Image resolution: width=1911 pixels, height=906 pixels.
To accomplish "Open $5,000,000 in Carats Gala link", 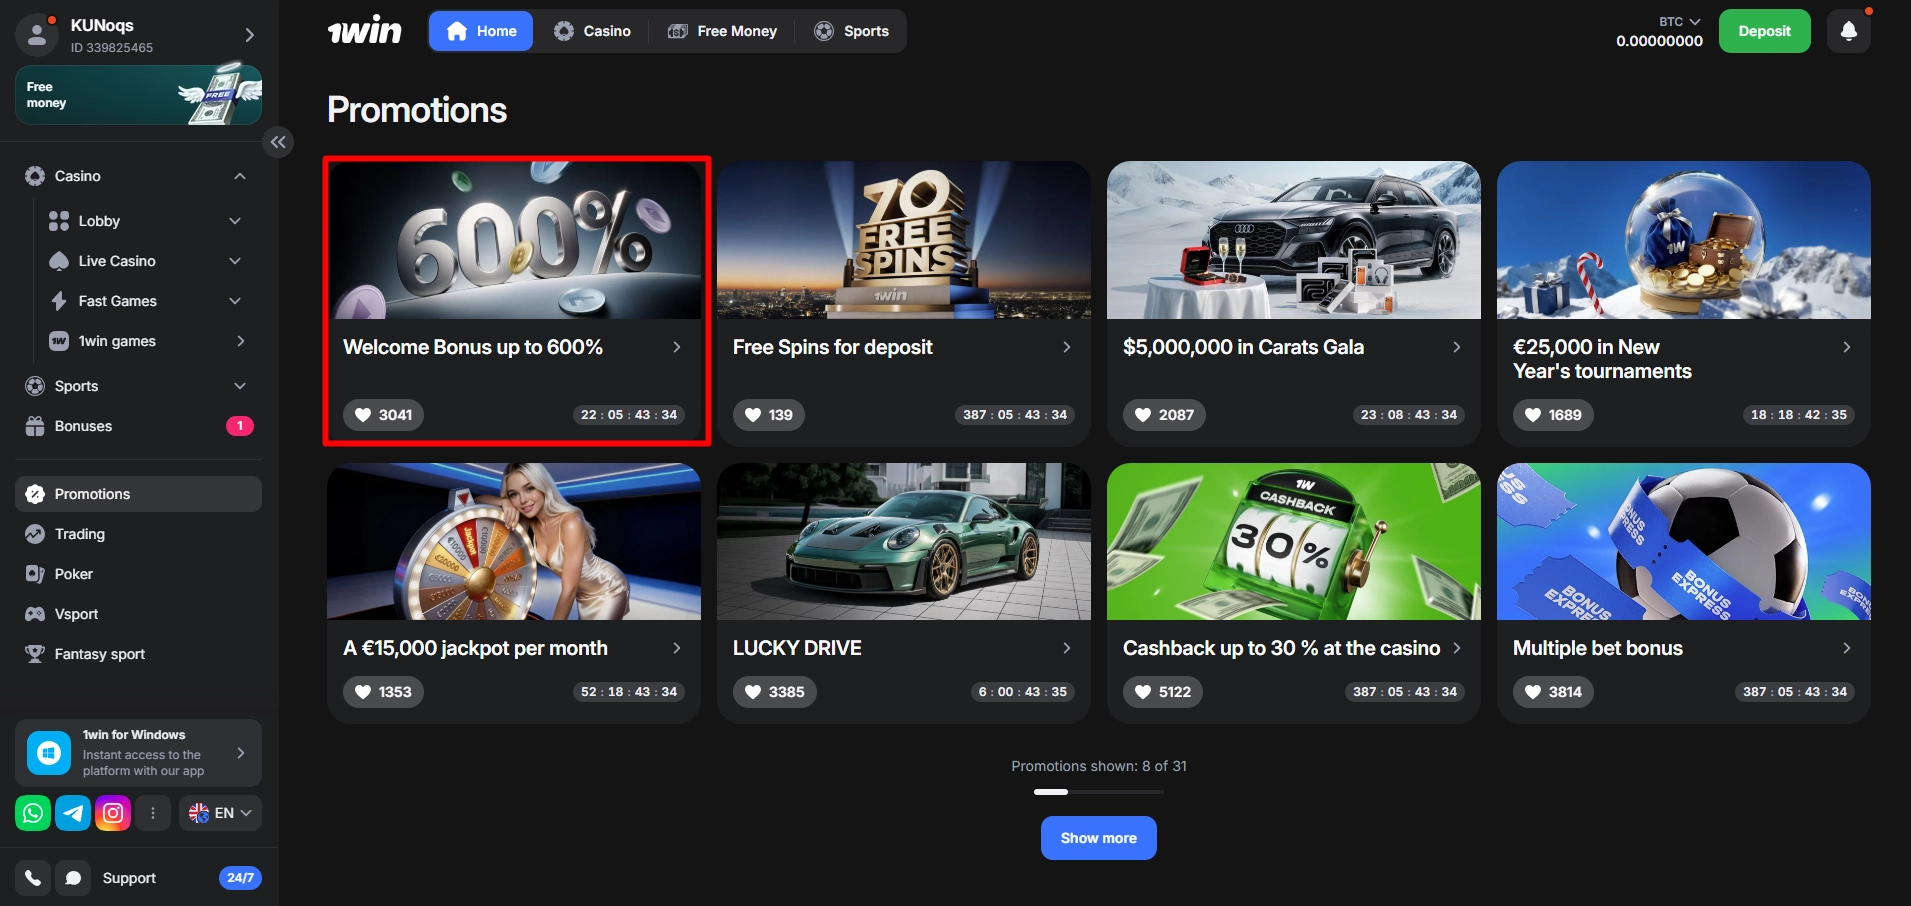I will pyautogui.click(x=1243, y=347).
